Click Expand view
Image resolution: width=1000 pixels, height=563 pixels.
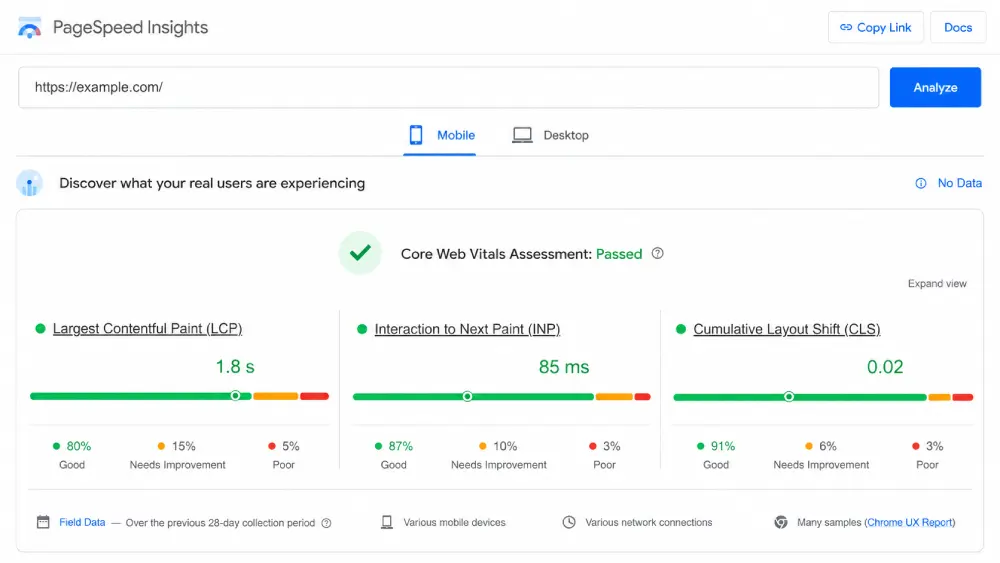(937, 284)
